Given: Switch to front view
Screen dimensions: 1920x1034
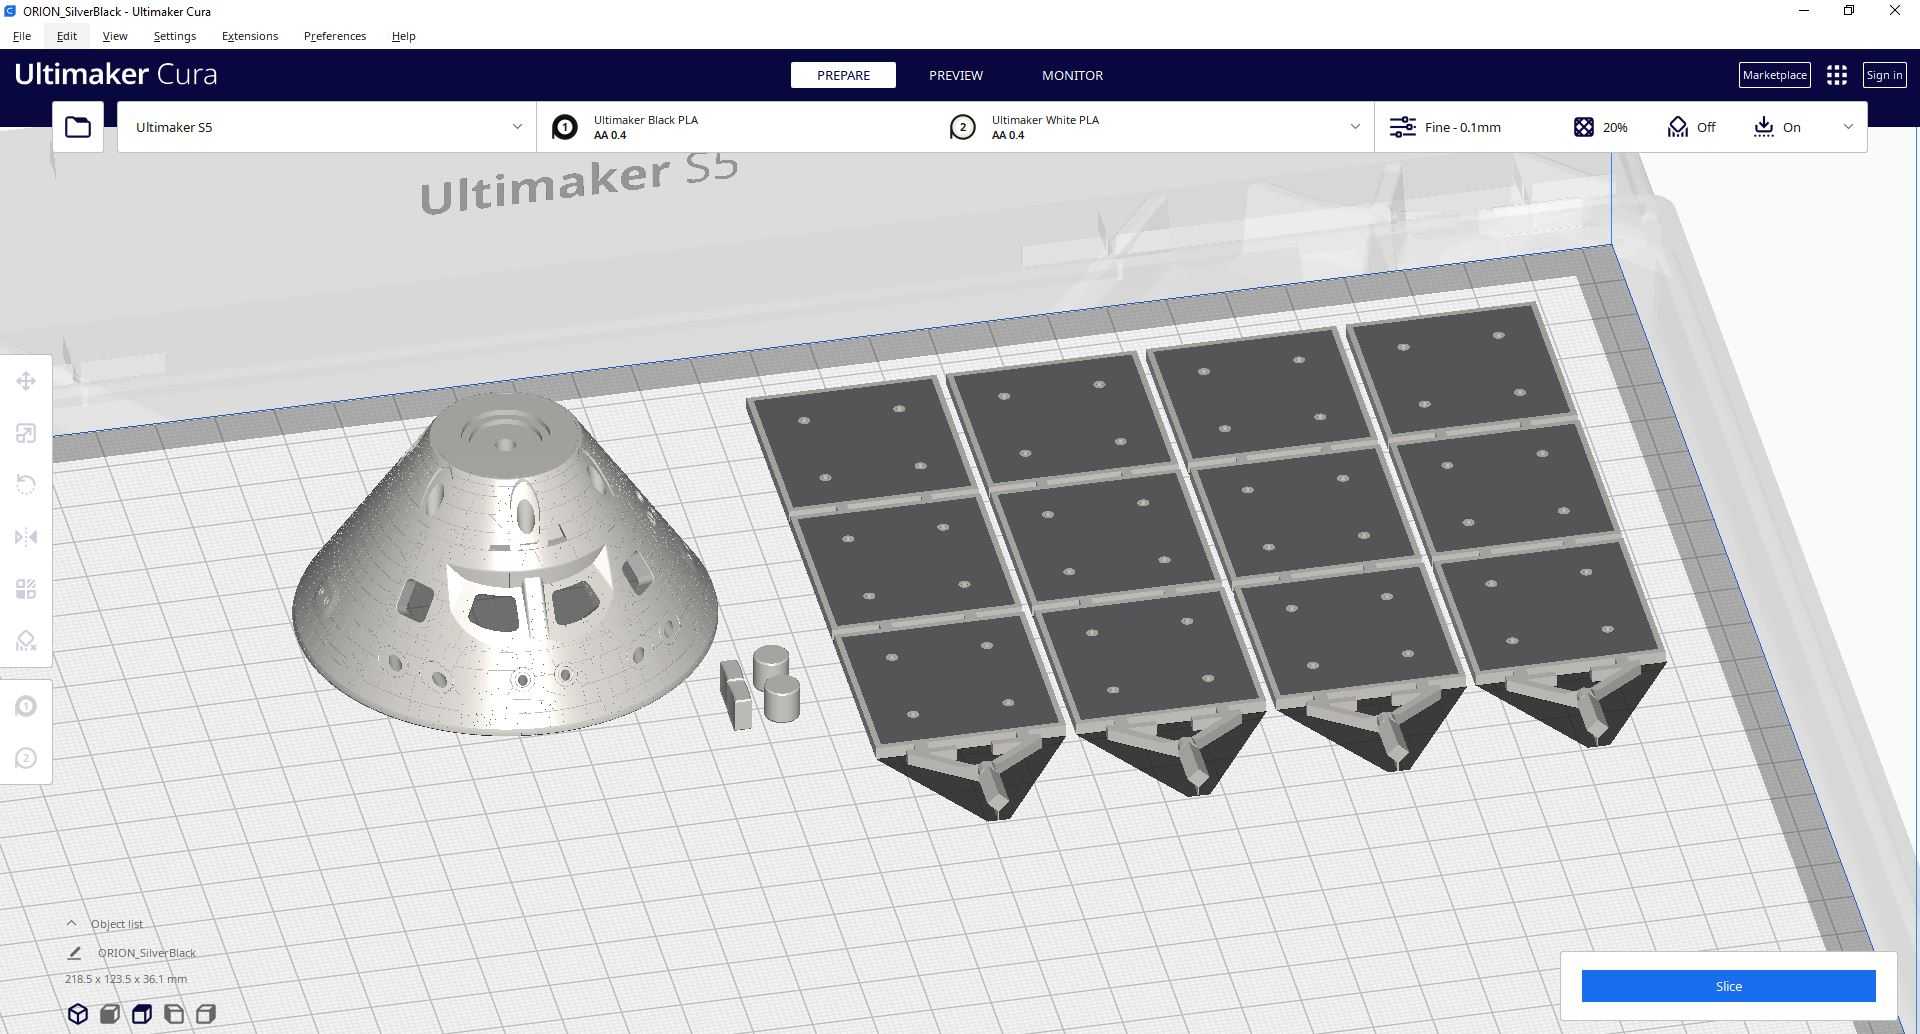Looking at the screenshot, I should click(x=110, y=1014).
